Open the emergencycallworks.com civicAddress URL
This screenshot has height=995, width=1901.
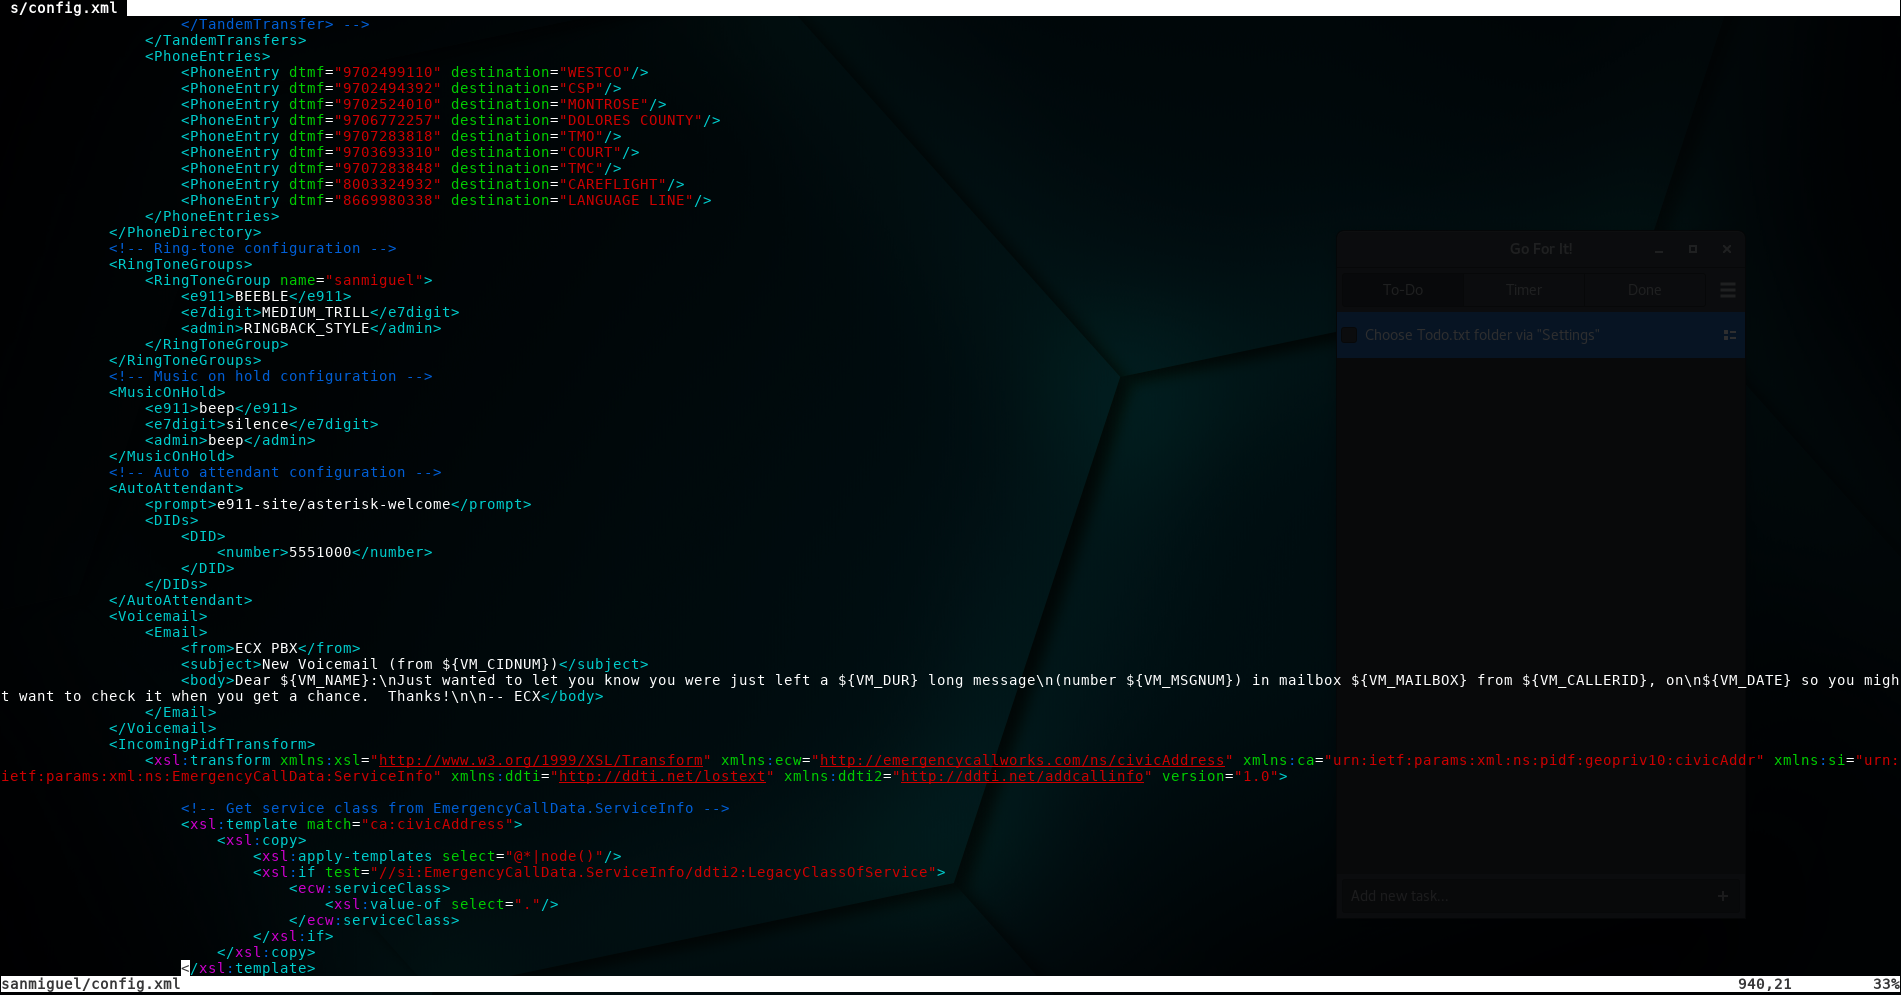(1022, 760)
